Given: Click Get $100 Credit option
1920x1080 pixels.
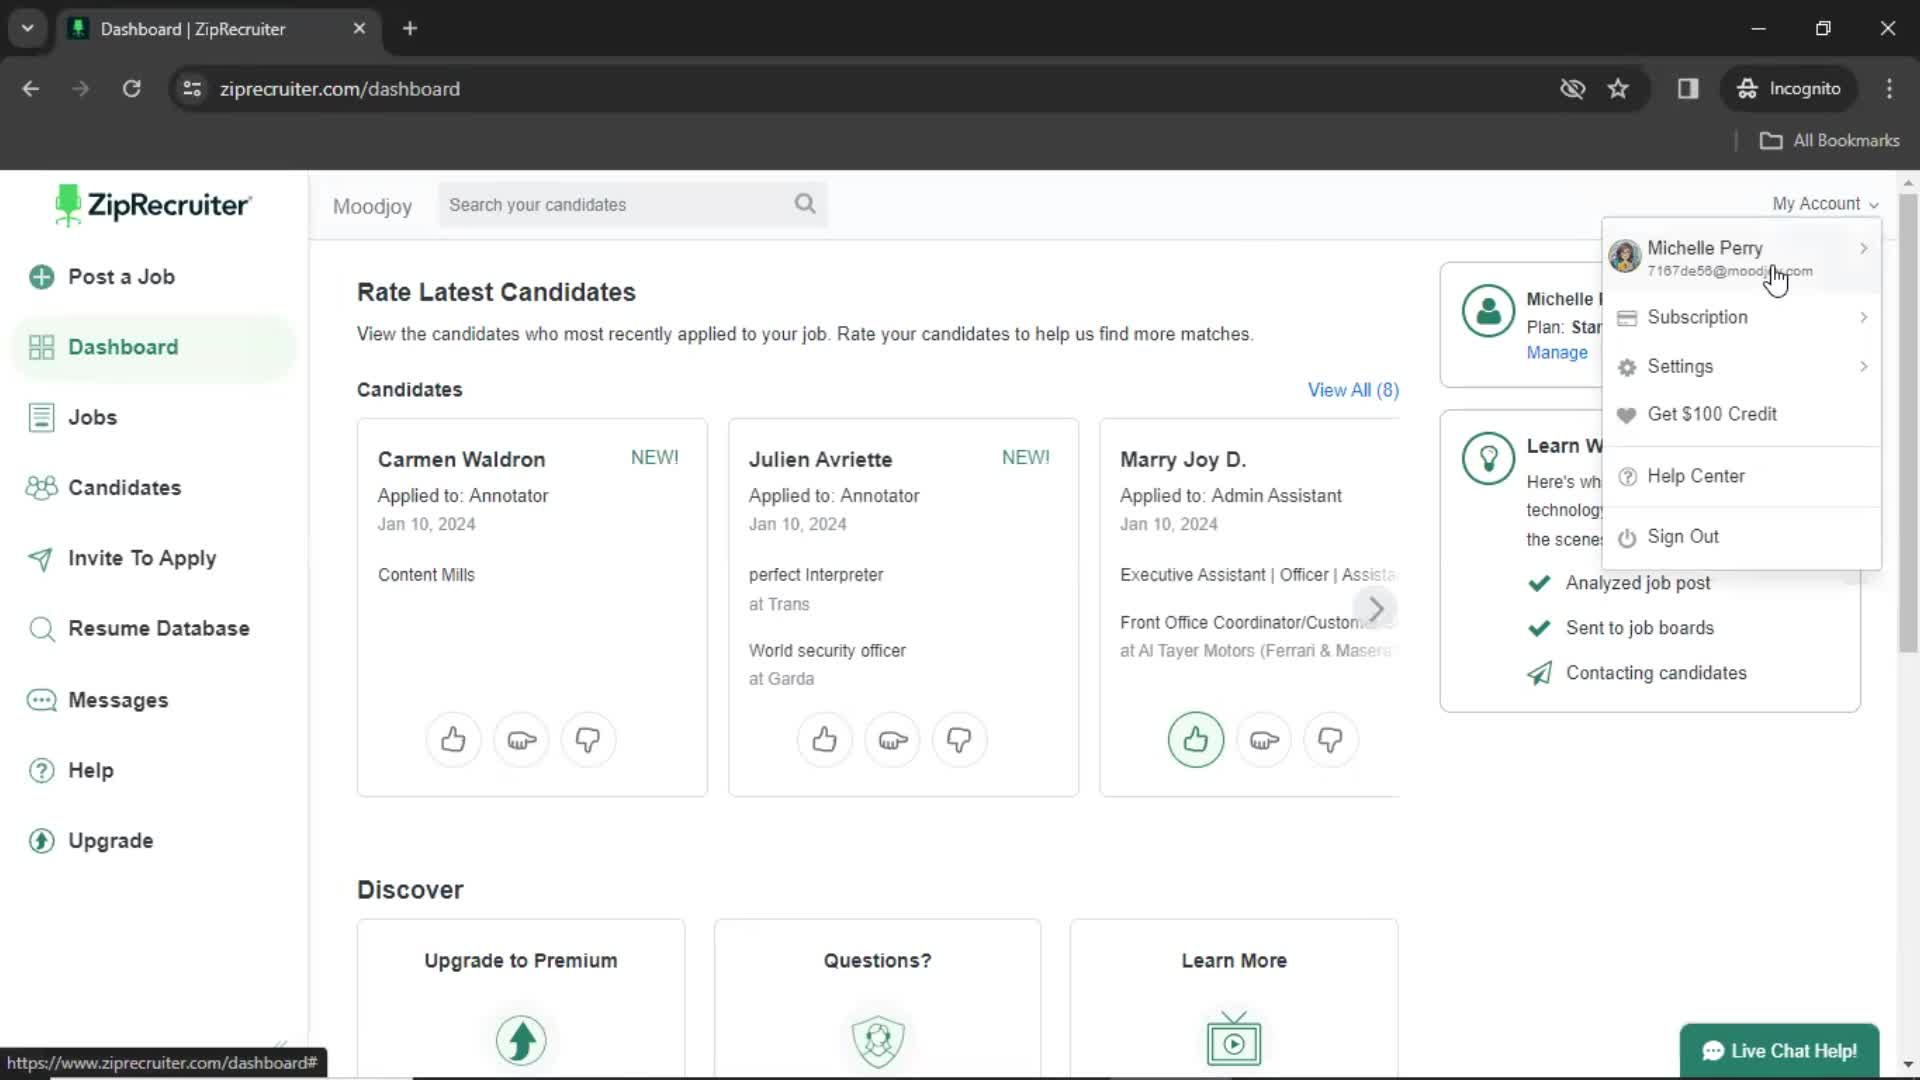Looking at the screenshot, I should pos(1713,414).
